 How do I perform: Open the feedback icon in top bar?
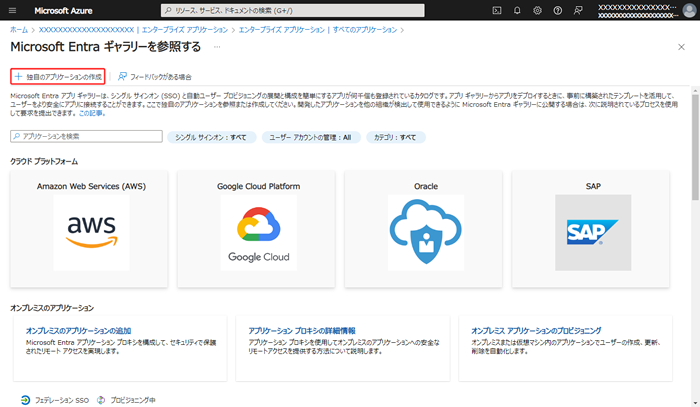click(578, 10)
